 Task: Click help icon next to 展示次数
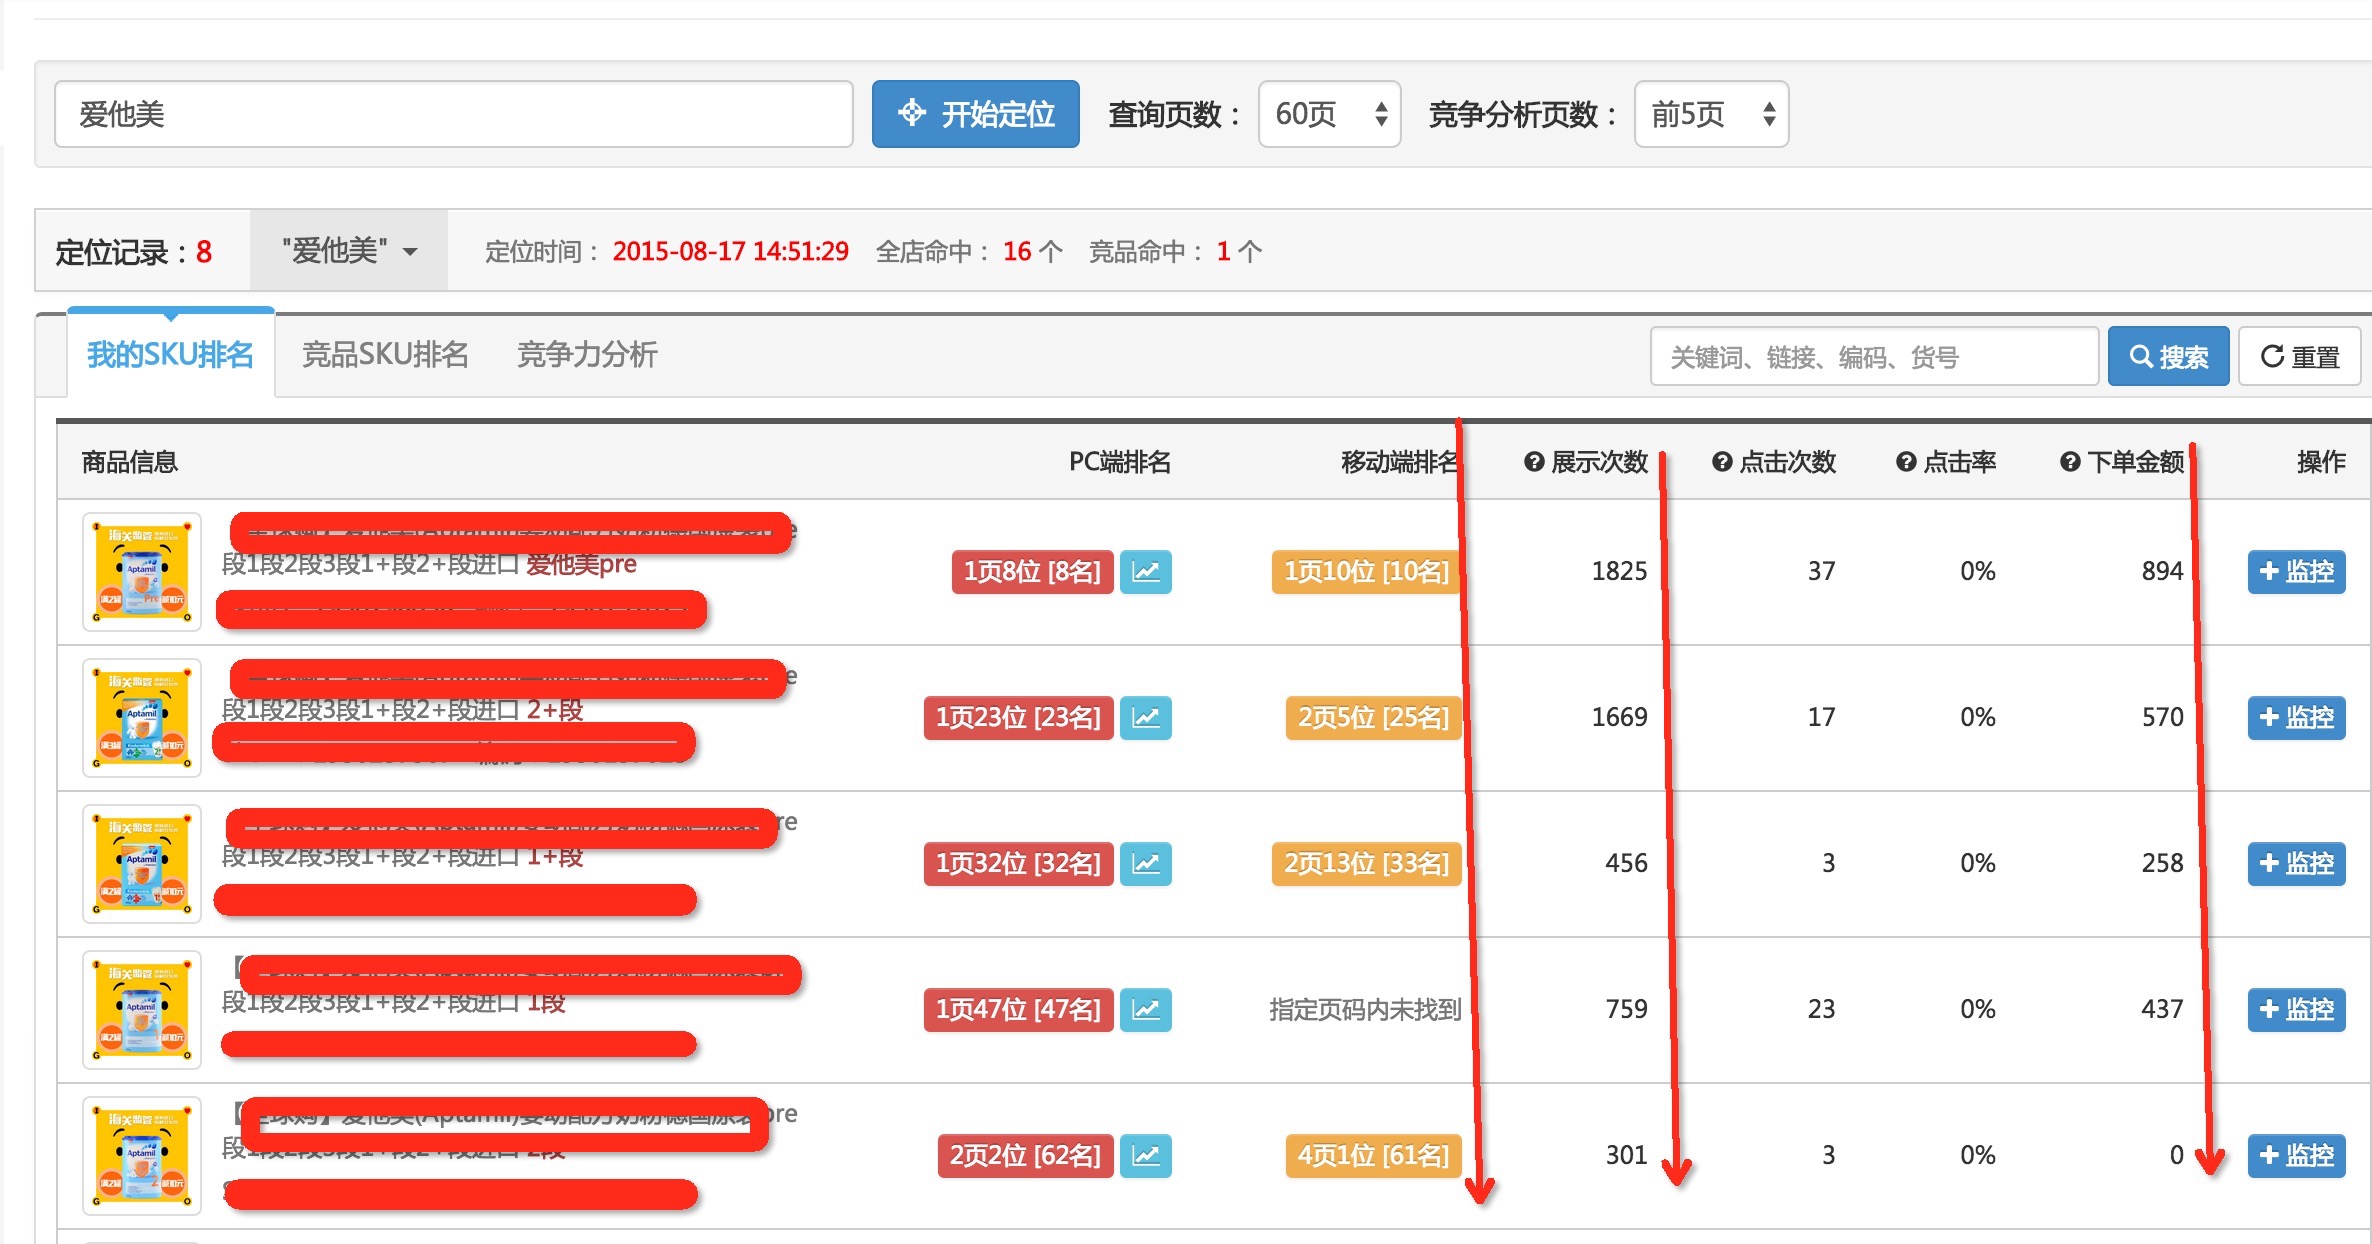click(1534, 462)
